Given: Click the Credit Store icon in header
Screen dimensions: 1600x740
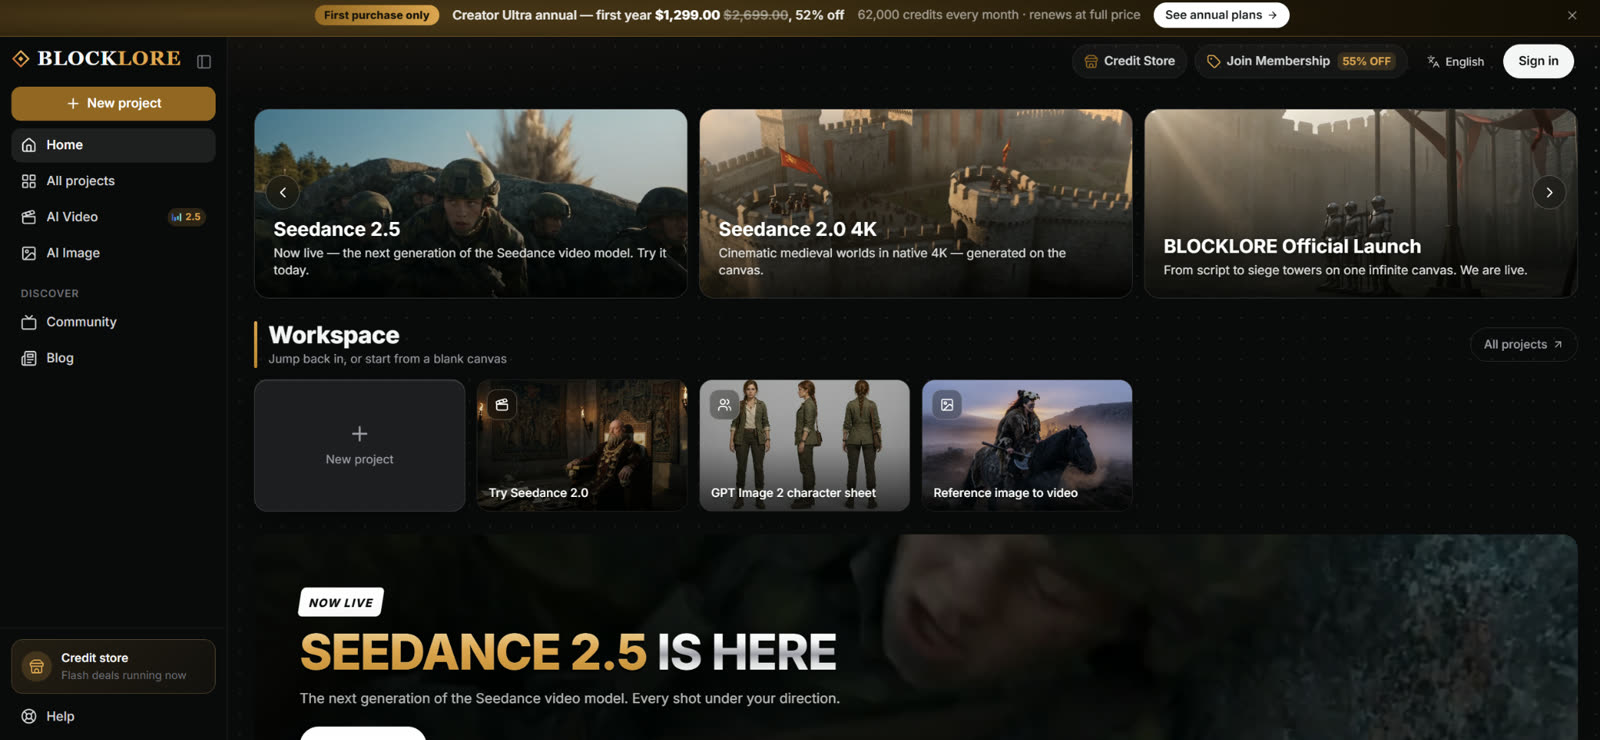Looking at the screenshot, I should click(x=1091, y=61).
